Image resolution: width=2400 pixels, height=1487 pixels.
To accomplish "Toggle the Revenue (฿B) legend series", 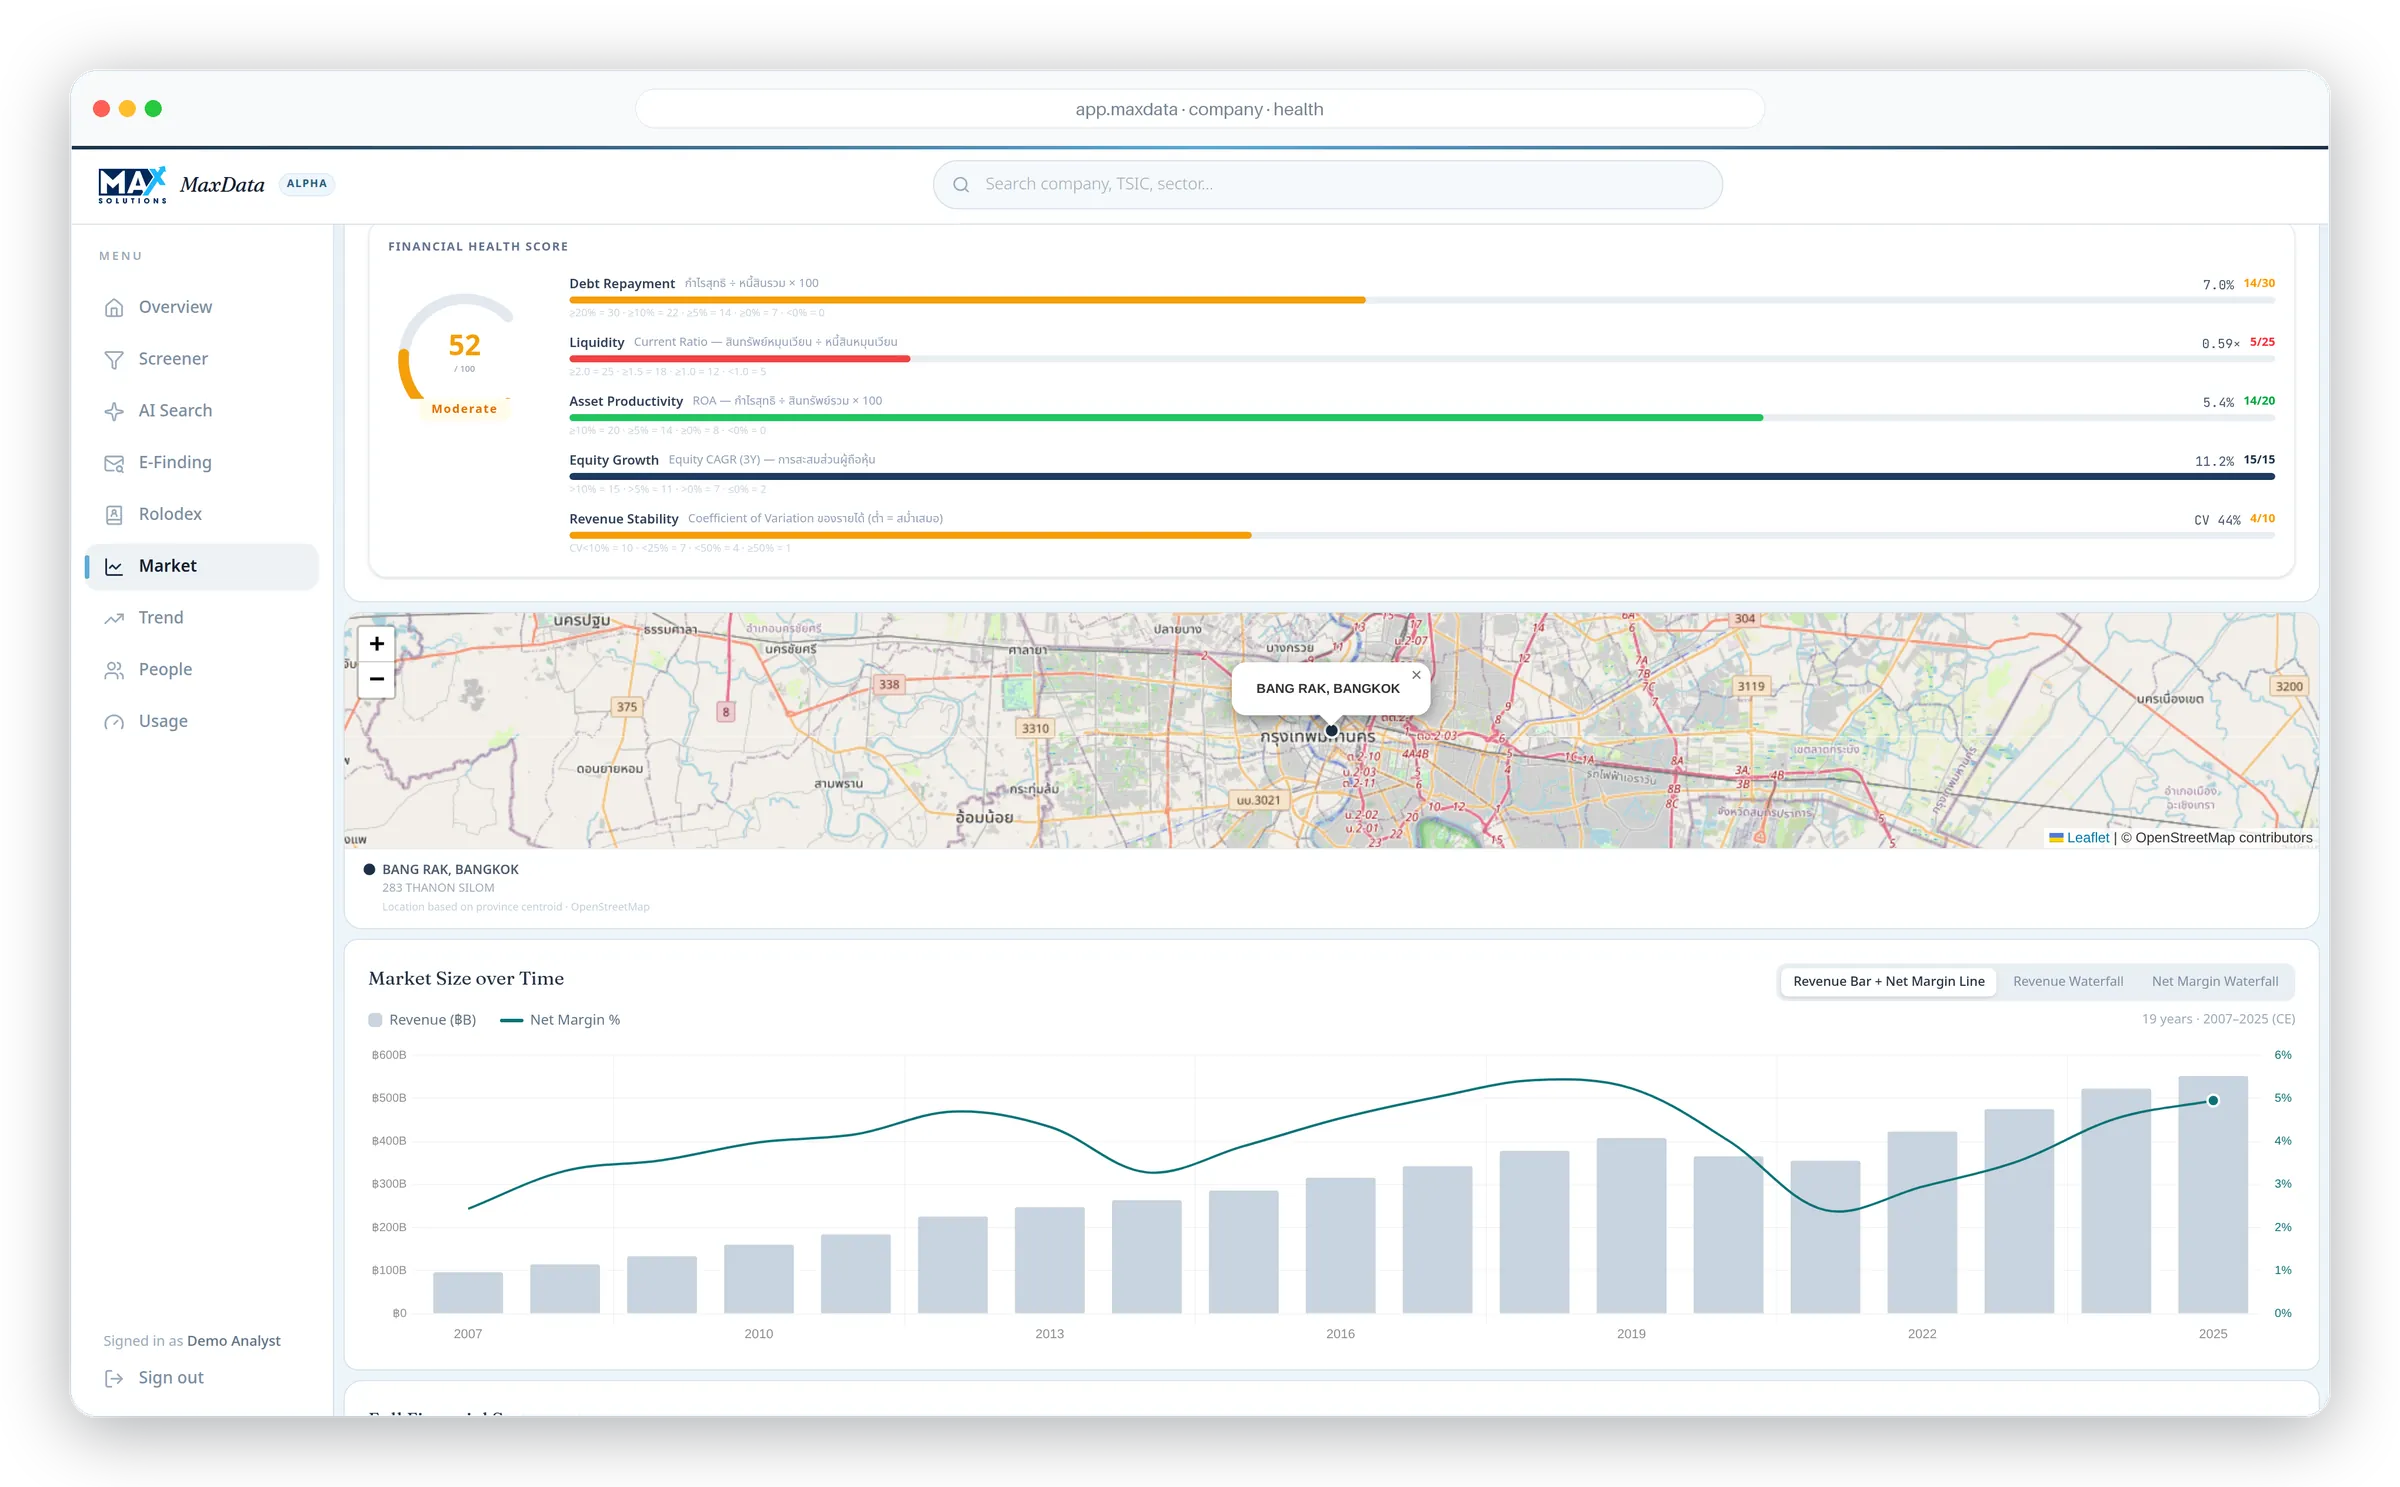I will [422, 1020].
